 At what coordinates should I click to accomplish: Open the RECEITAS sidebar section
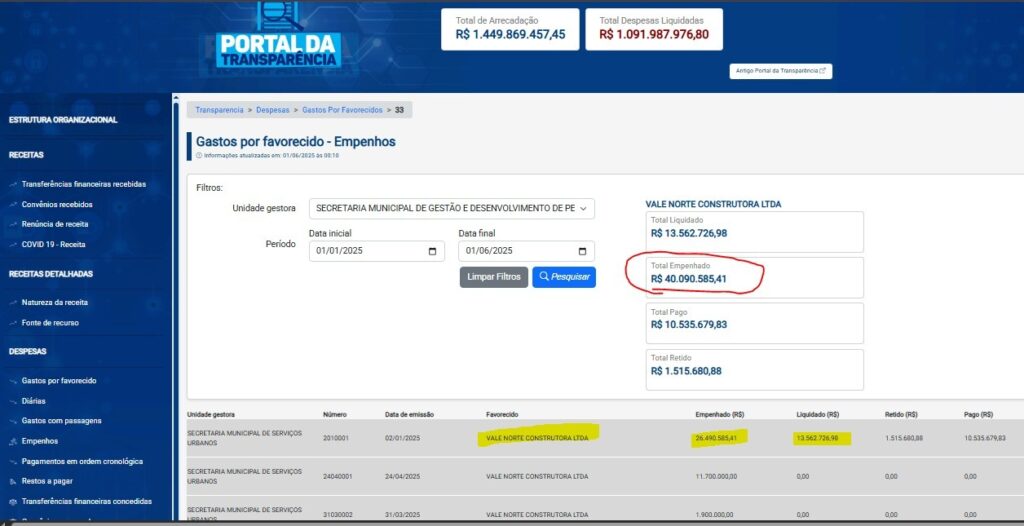tap(26, 156)
